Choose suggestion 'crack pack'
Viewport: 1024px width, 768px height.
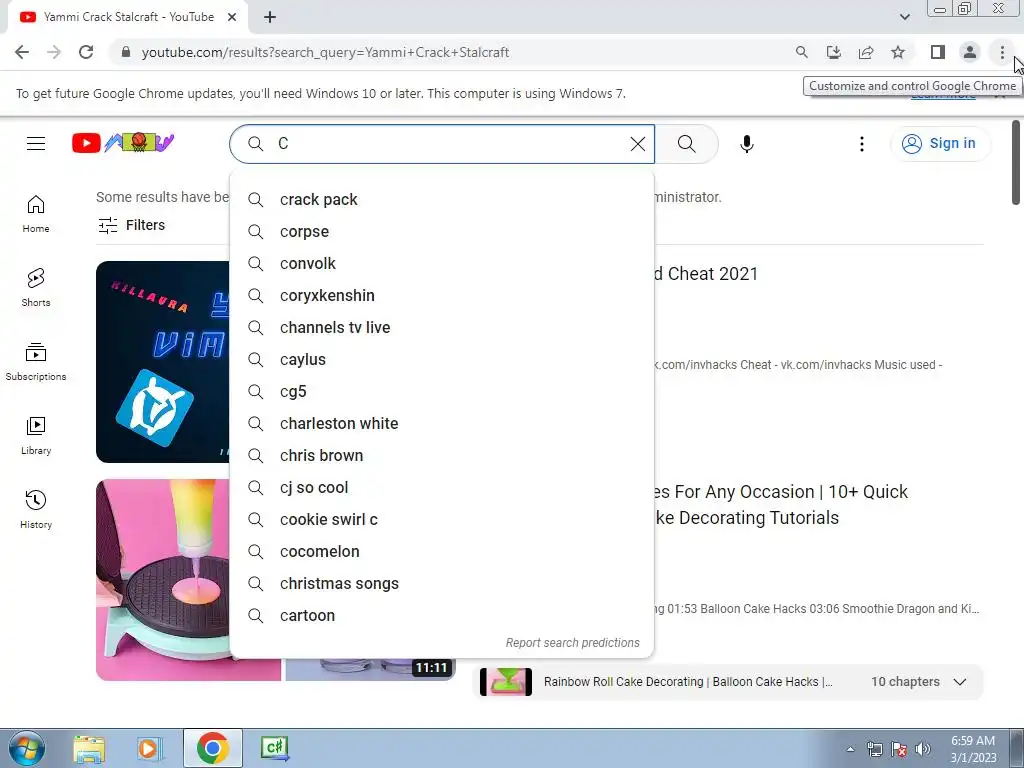point(441,199)
